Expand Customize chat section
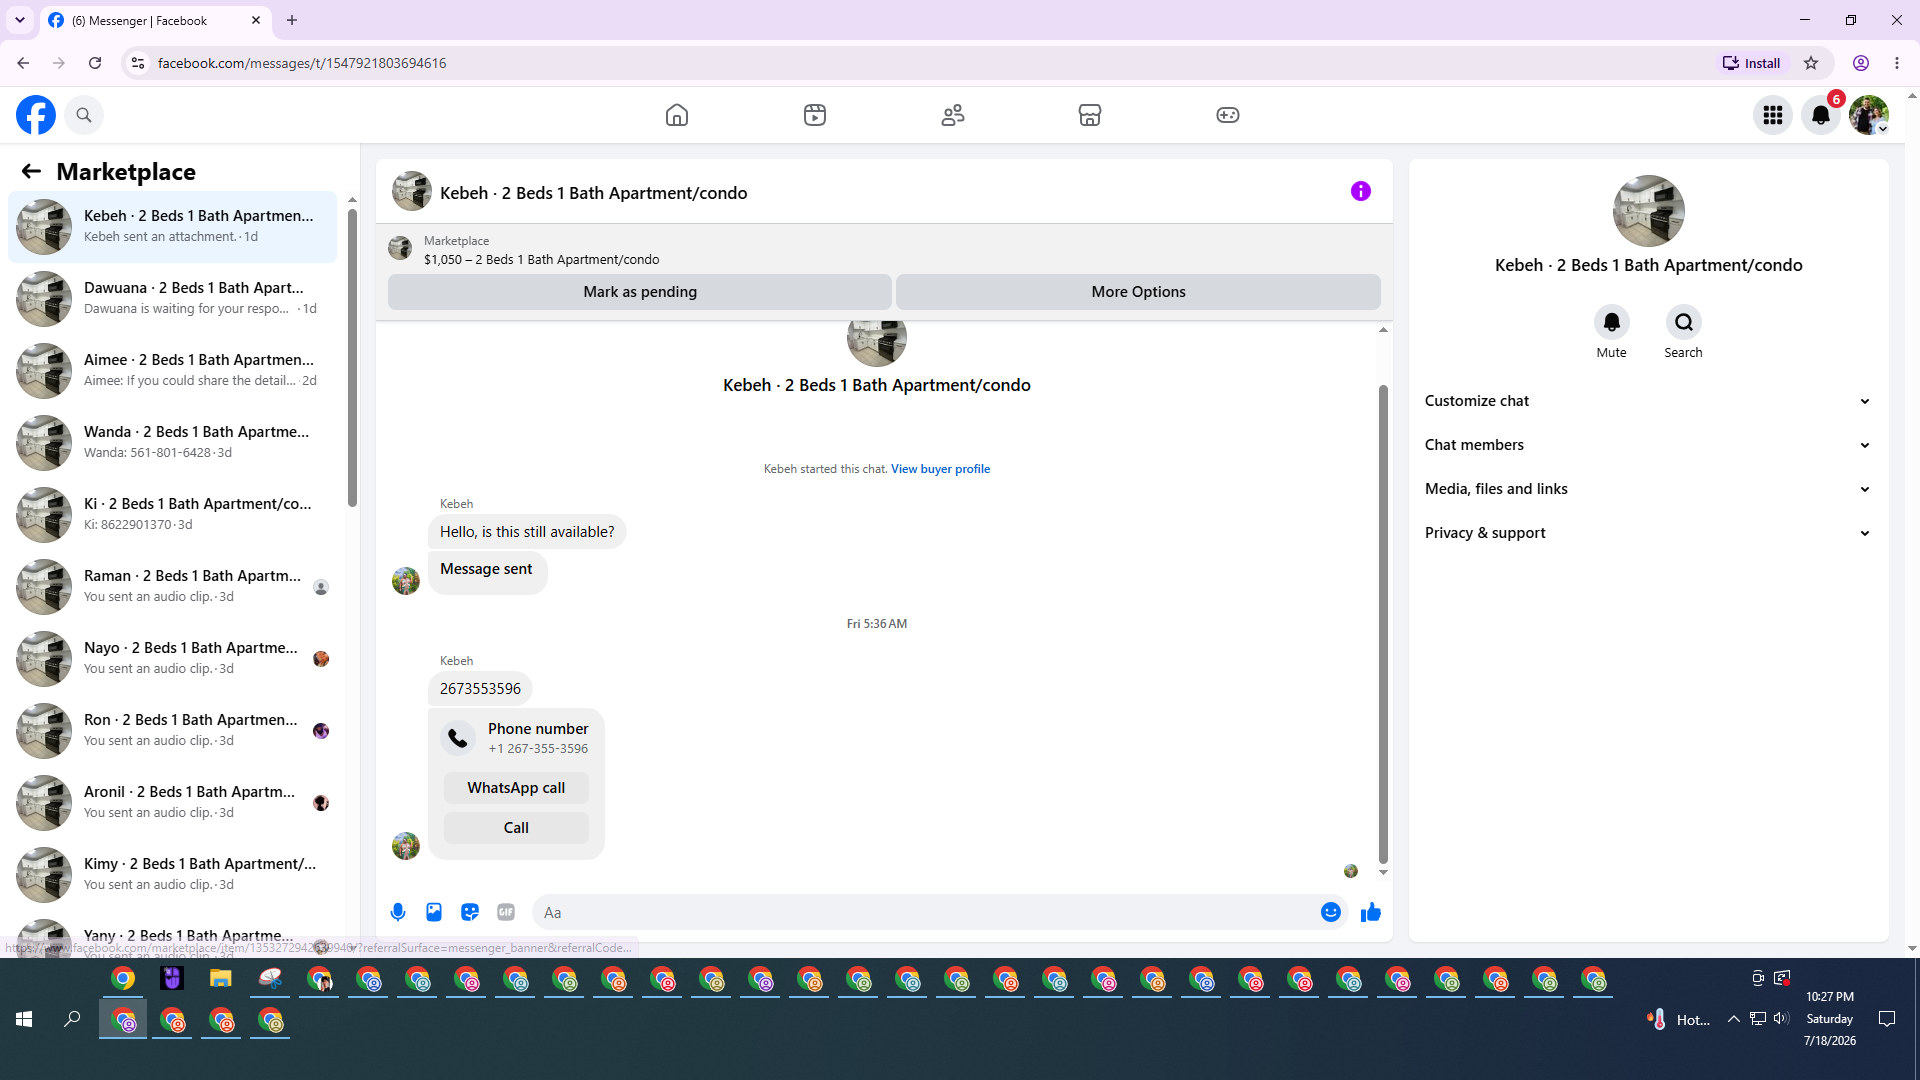 1648,401
